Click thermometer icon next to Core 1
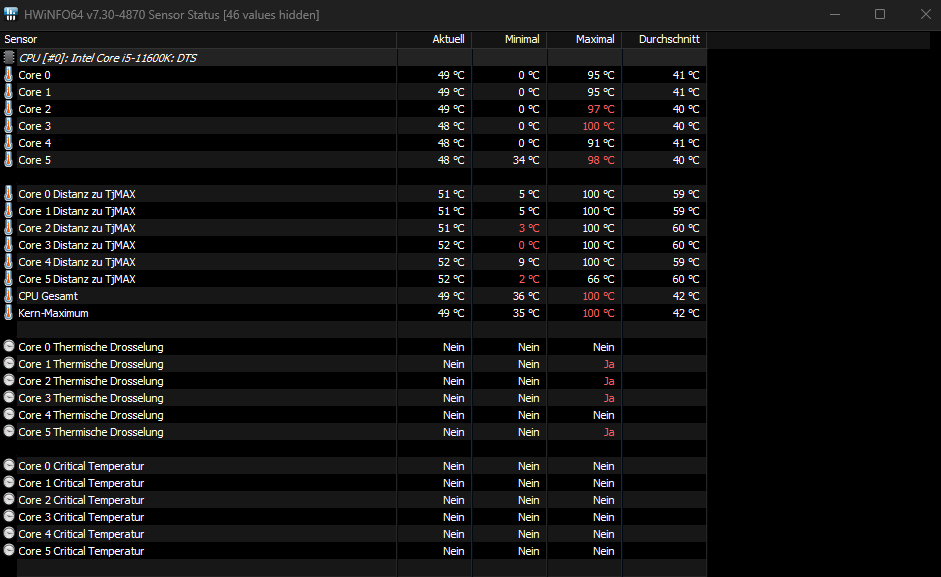The image size is (941, 577). tap(8, 91)
